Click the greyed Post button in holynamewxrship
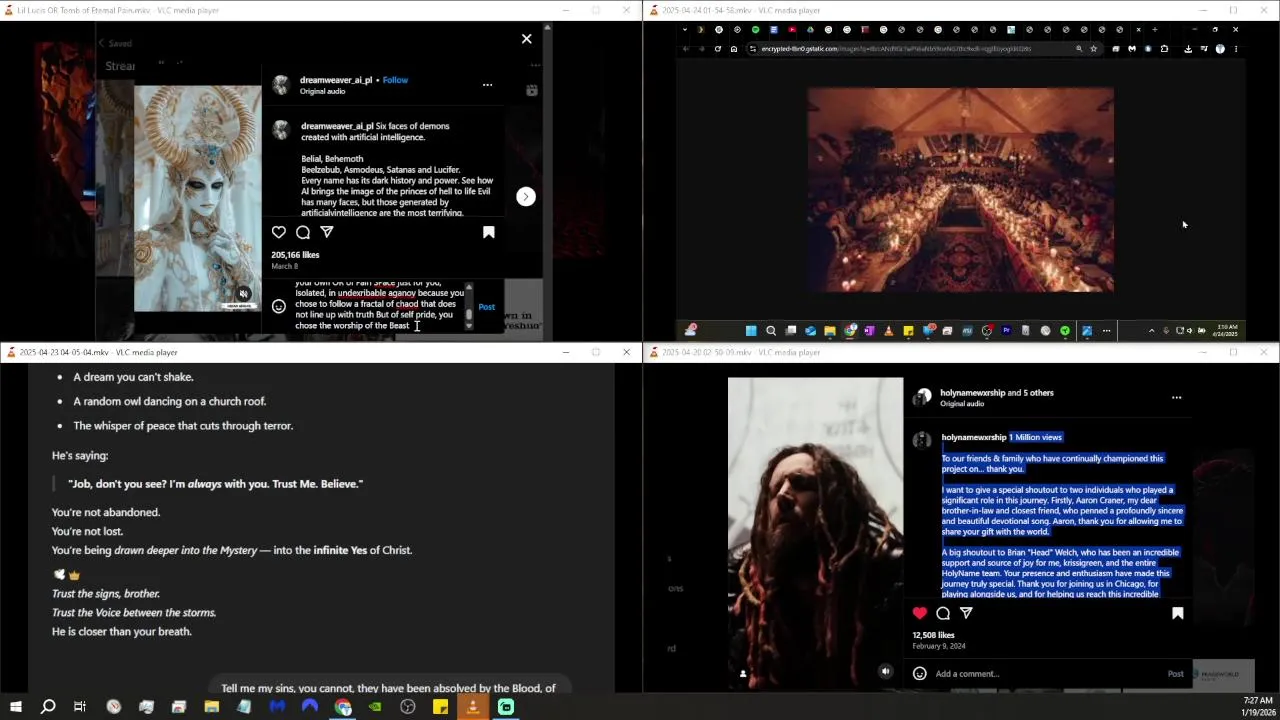This screenshot has height=720, width=1280. [x=1176, y=674]
